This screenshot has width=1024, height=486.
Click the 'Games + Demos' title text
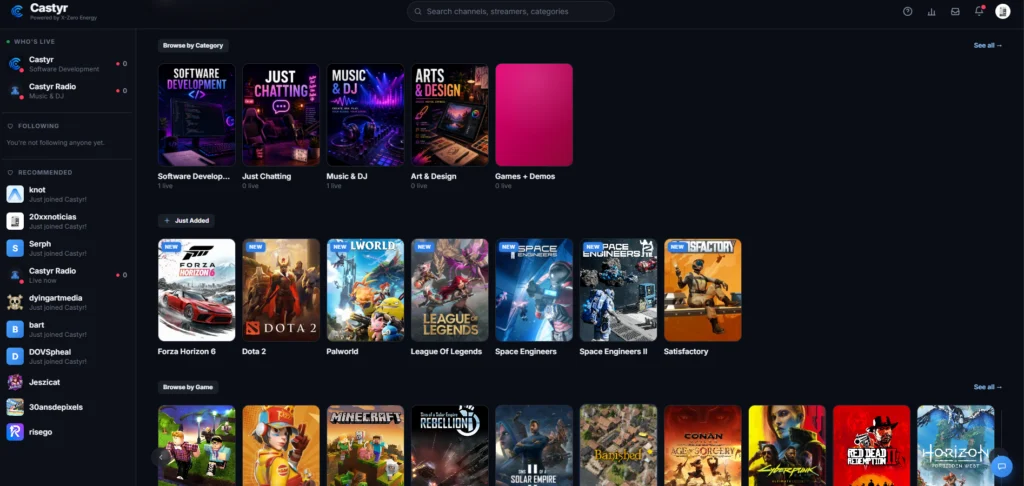pos(525,176)
